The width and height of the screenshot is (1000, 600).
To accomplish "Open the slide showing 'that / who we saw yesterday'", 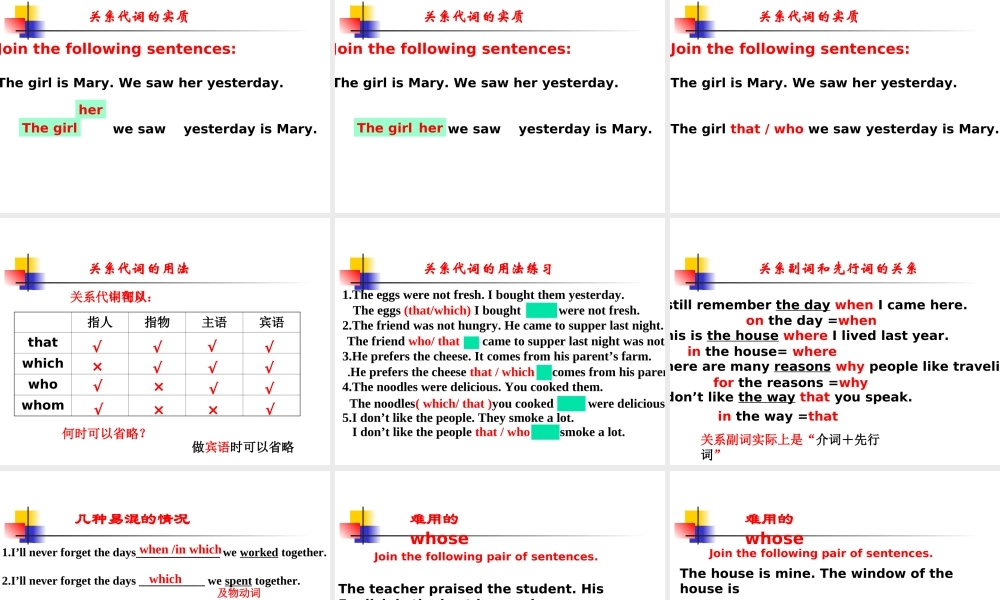I will [x=835, y=106].
